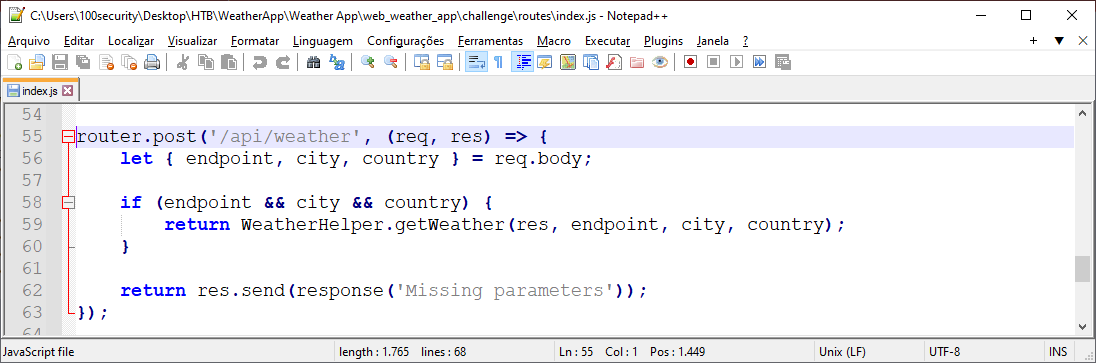Click the Redo toolbar arrow
The height and width of the screenshot is (363, 1096).
pyautogui.click(x=282, y=62)
